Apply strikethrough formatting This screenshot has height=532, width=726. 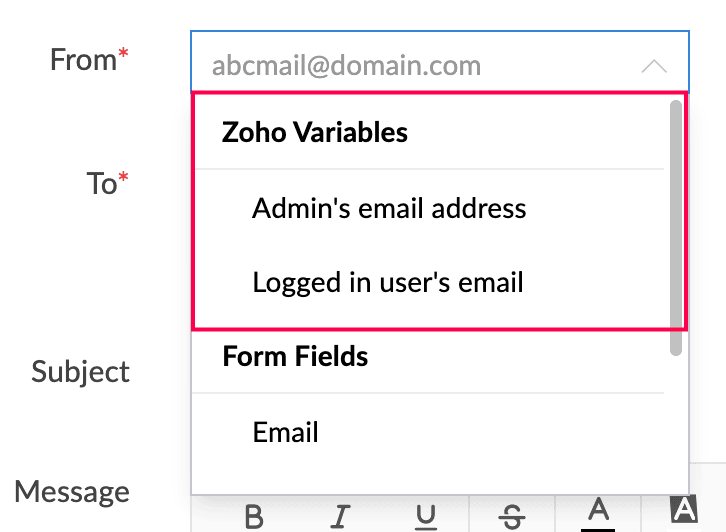point(512,517)
